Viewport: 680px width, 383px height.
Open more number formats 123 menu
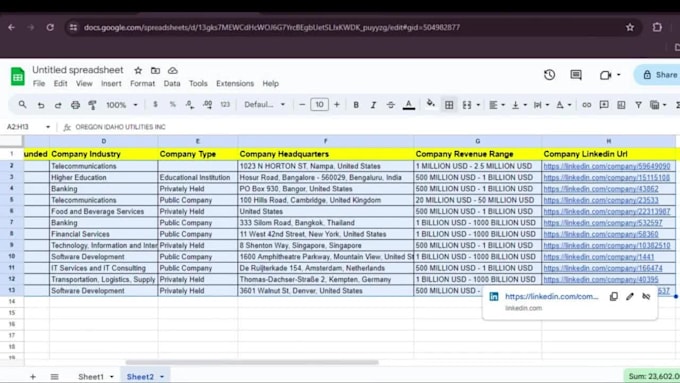(225, 105)
